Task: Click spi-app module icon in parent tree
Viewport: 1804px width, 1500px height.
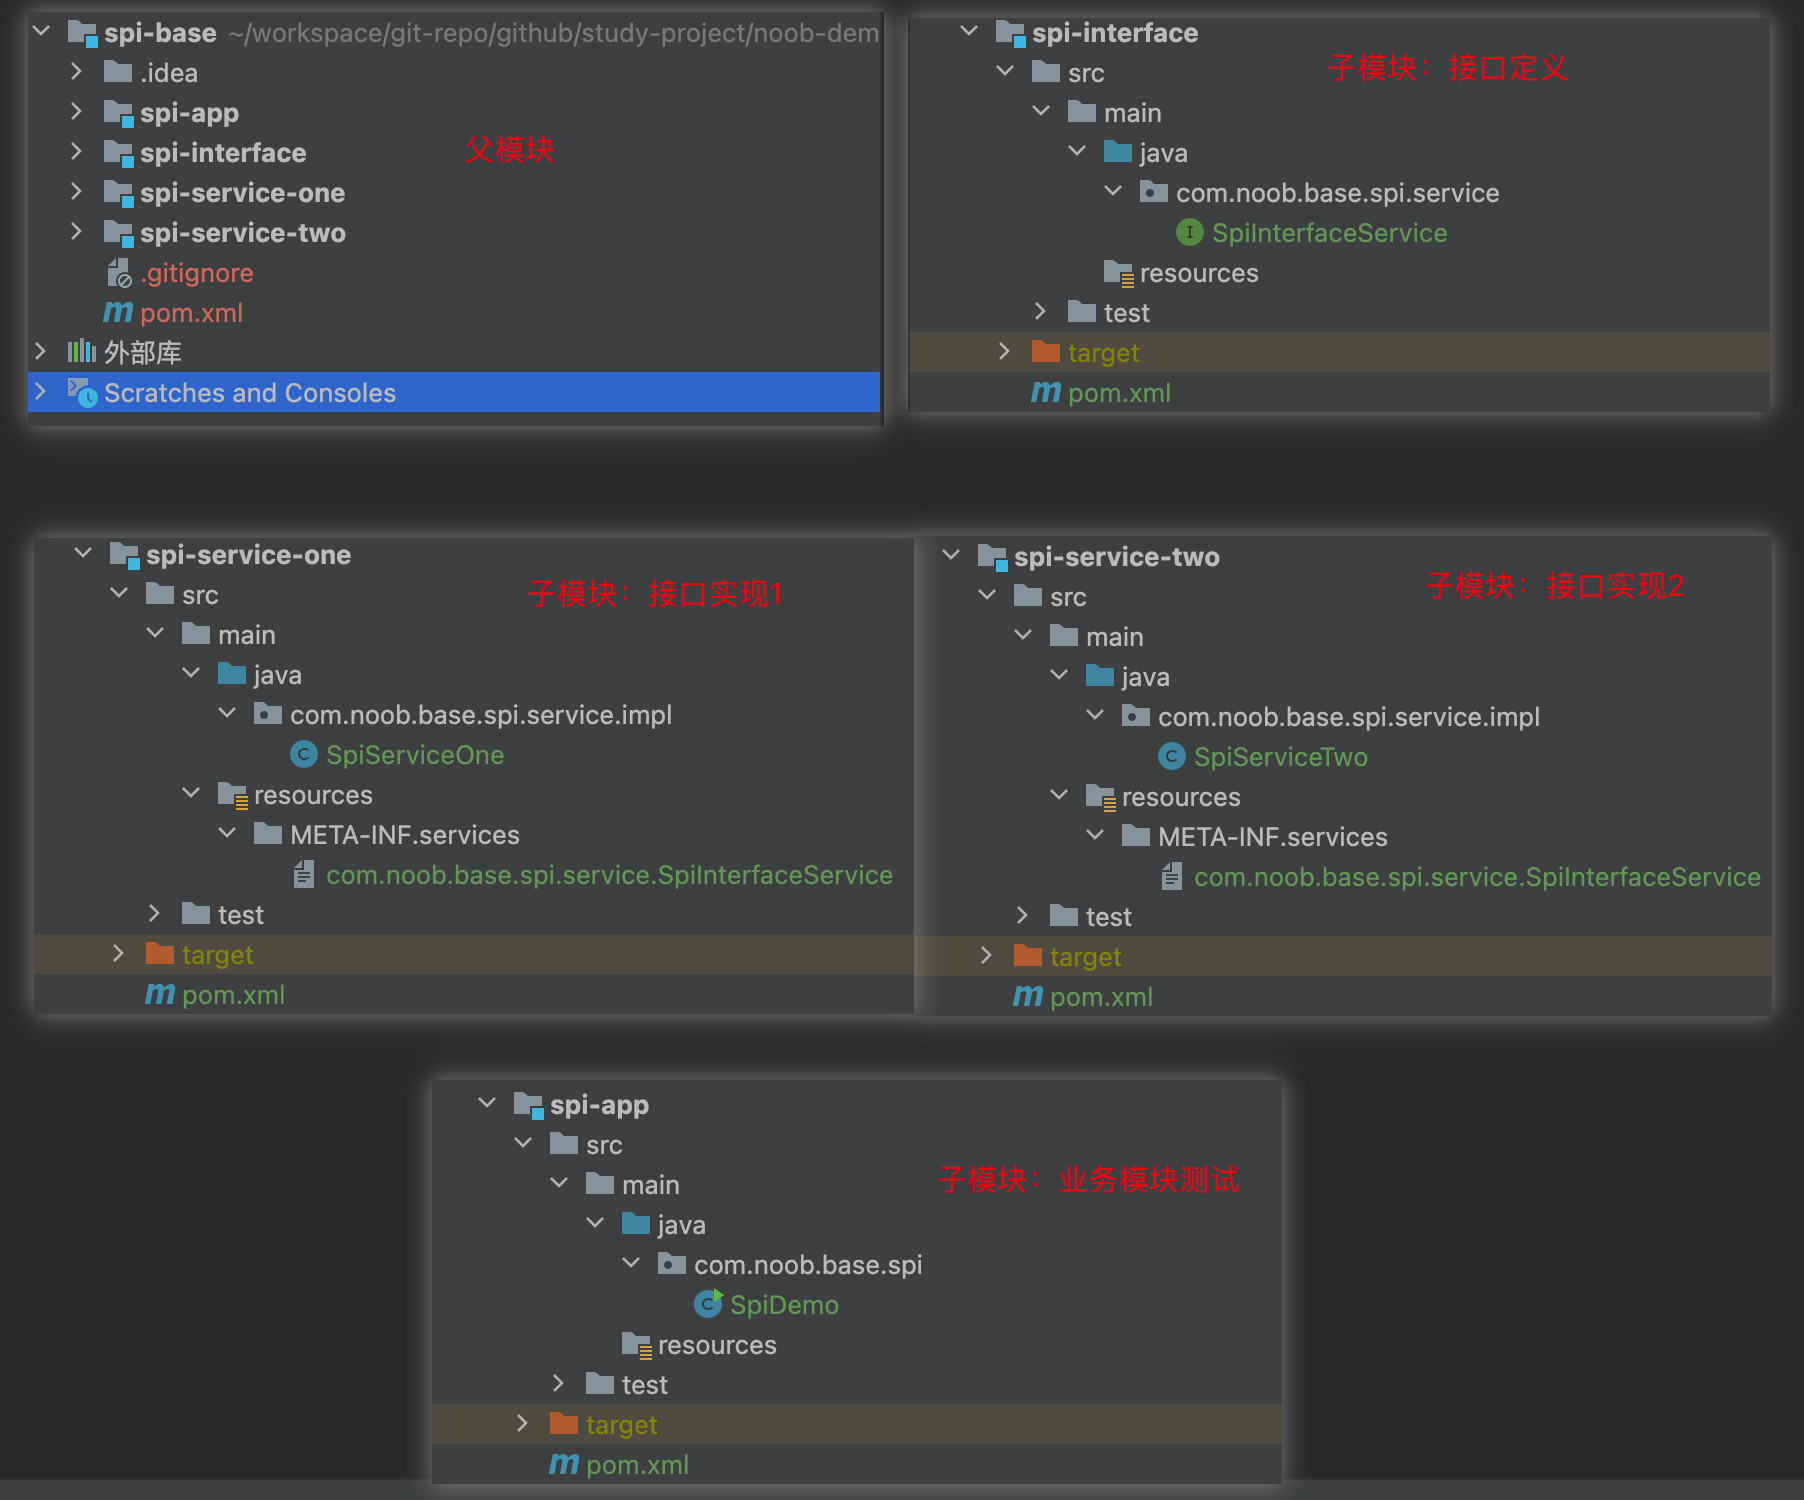Action: click(118, 113)
